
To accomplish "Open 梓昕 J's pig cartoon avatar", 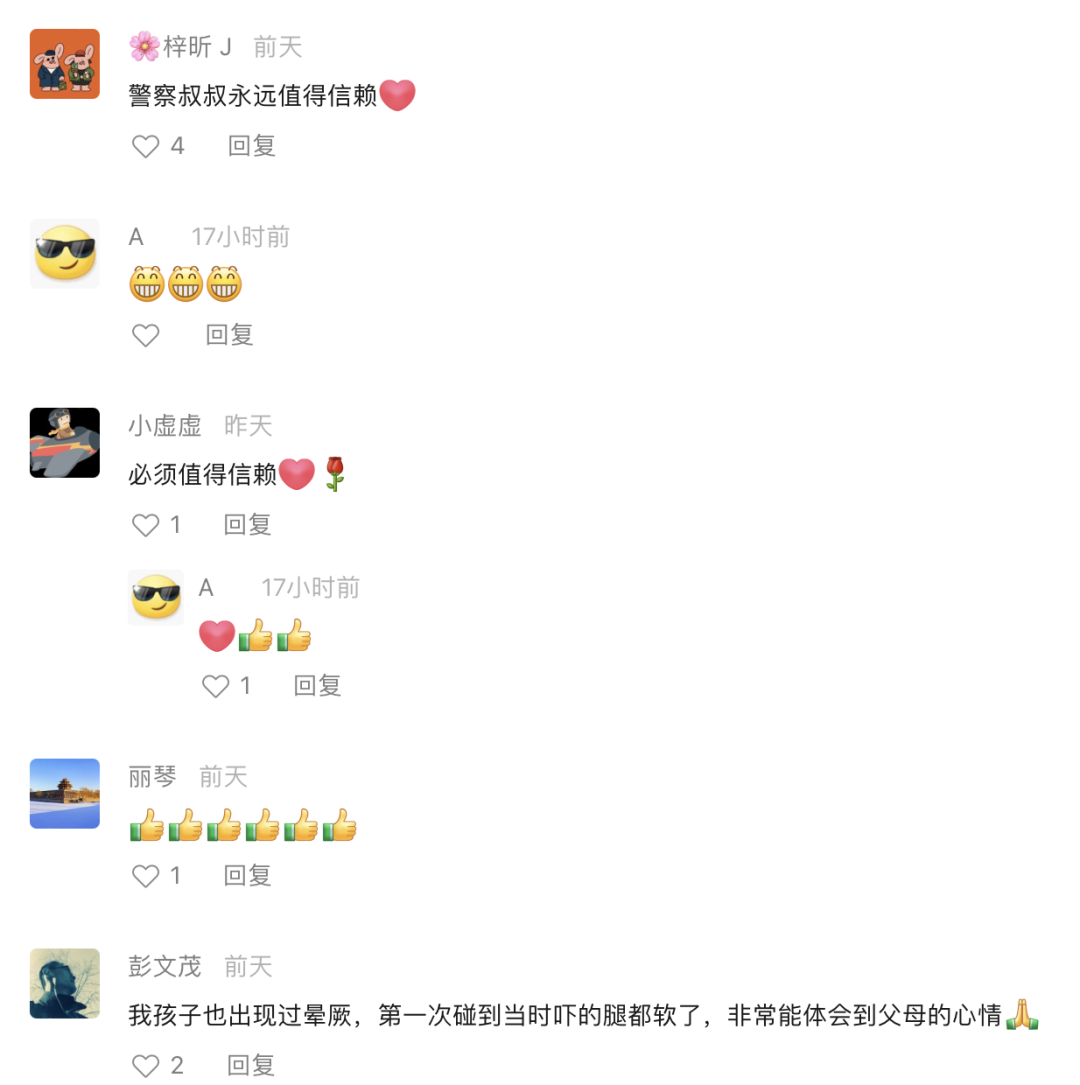I will point(65,64).
